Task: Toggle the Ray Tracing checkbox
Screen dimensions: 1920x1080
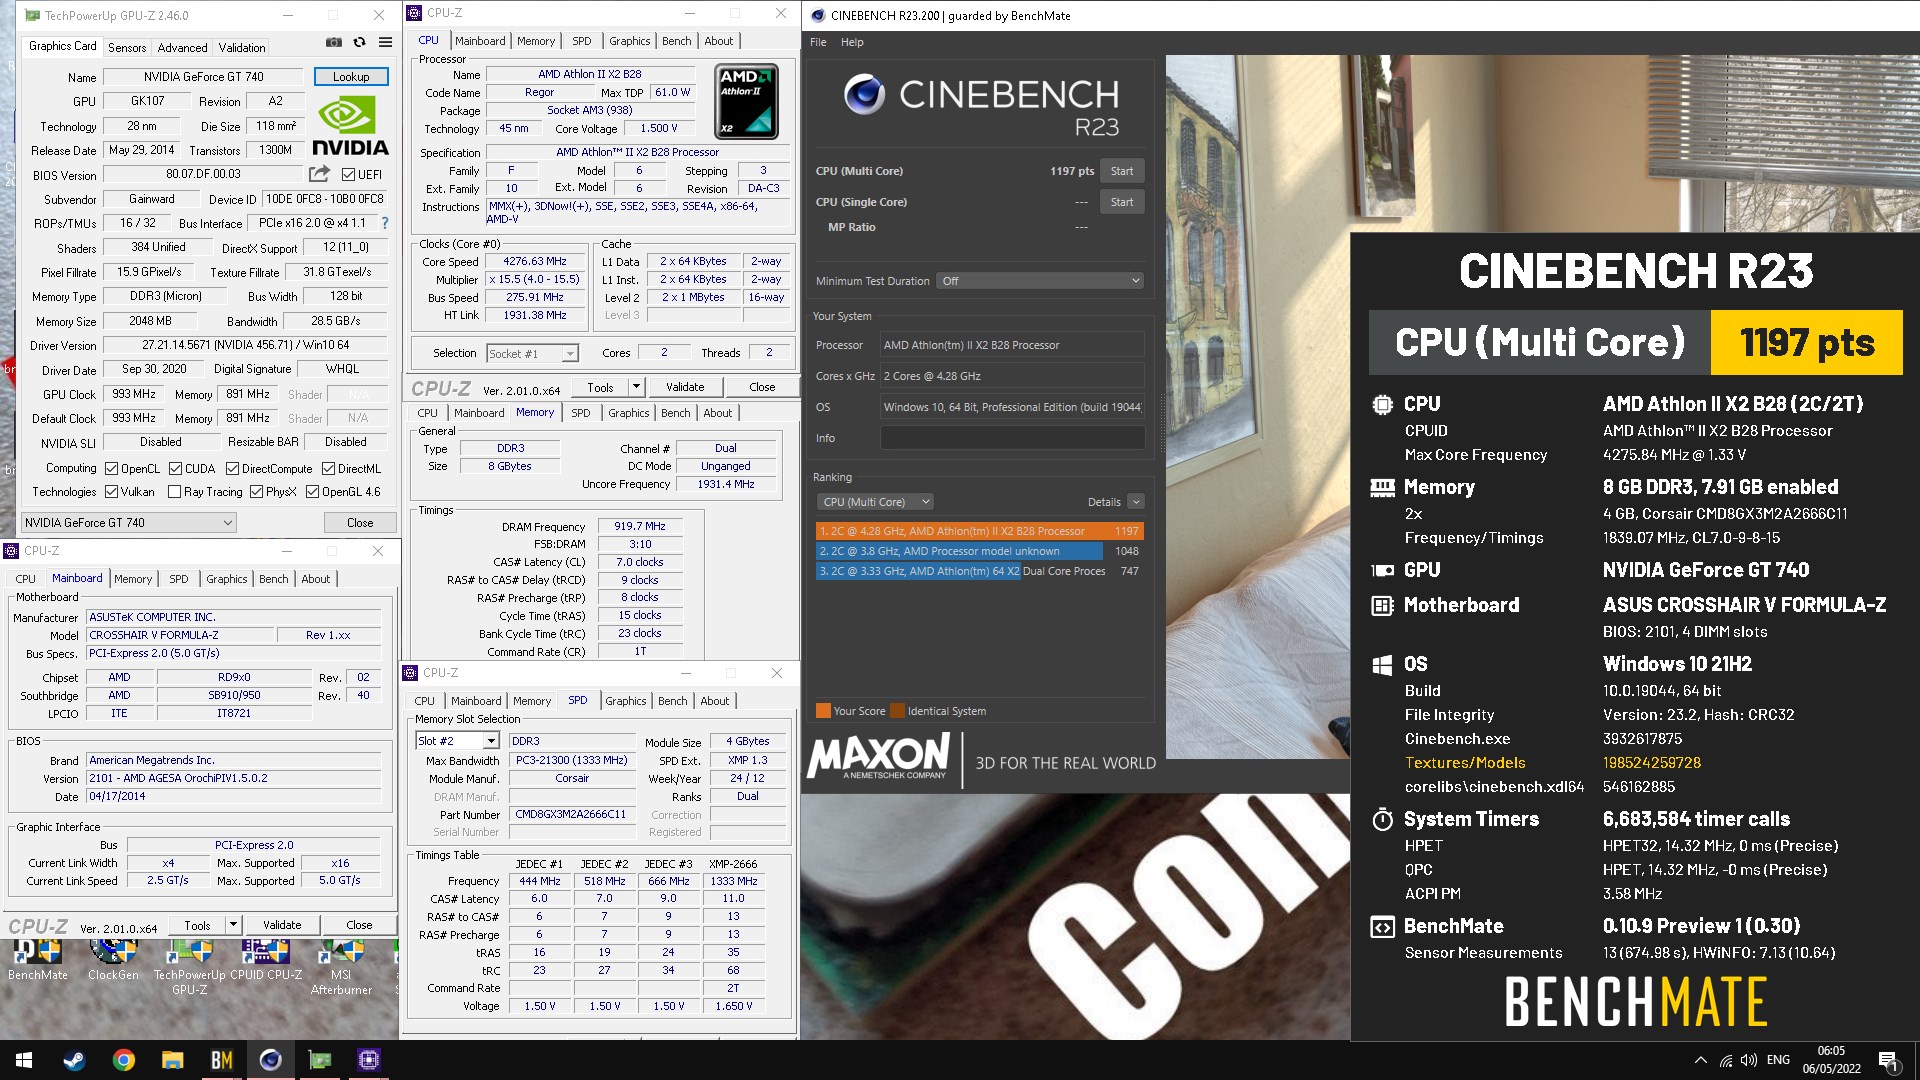Action: click(x=175, y=491)
